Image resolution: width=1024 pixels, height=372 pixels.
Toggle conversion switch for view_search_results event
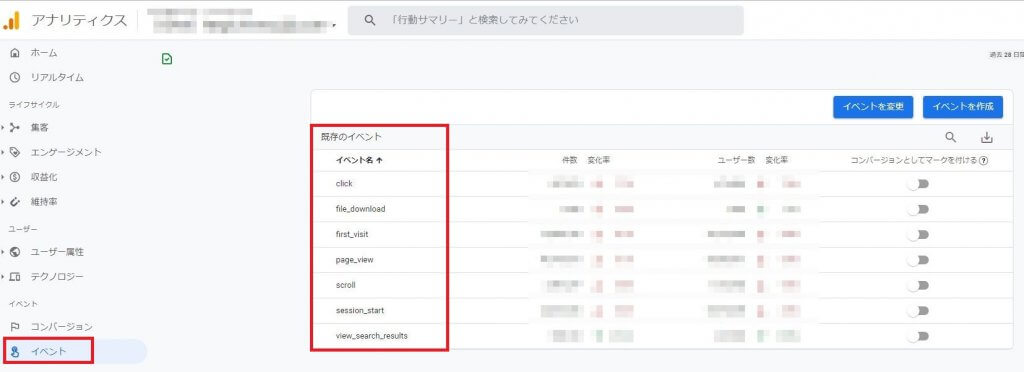[x=918, y=336]
